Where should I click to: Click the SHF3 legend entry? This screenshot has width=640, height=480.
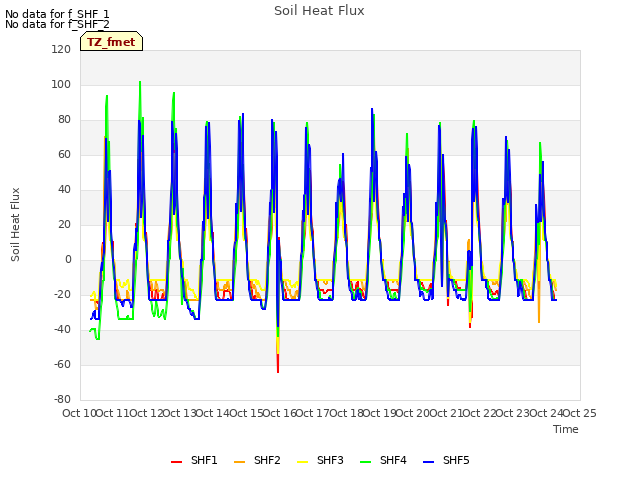[x=320, y=460]
